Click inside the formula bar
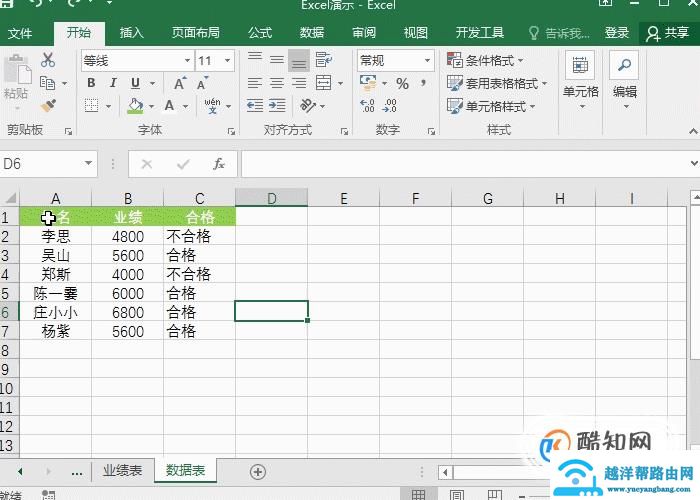 click(464, 164)
